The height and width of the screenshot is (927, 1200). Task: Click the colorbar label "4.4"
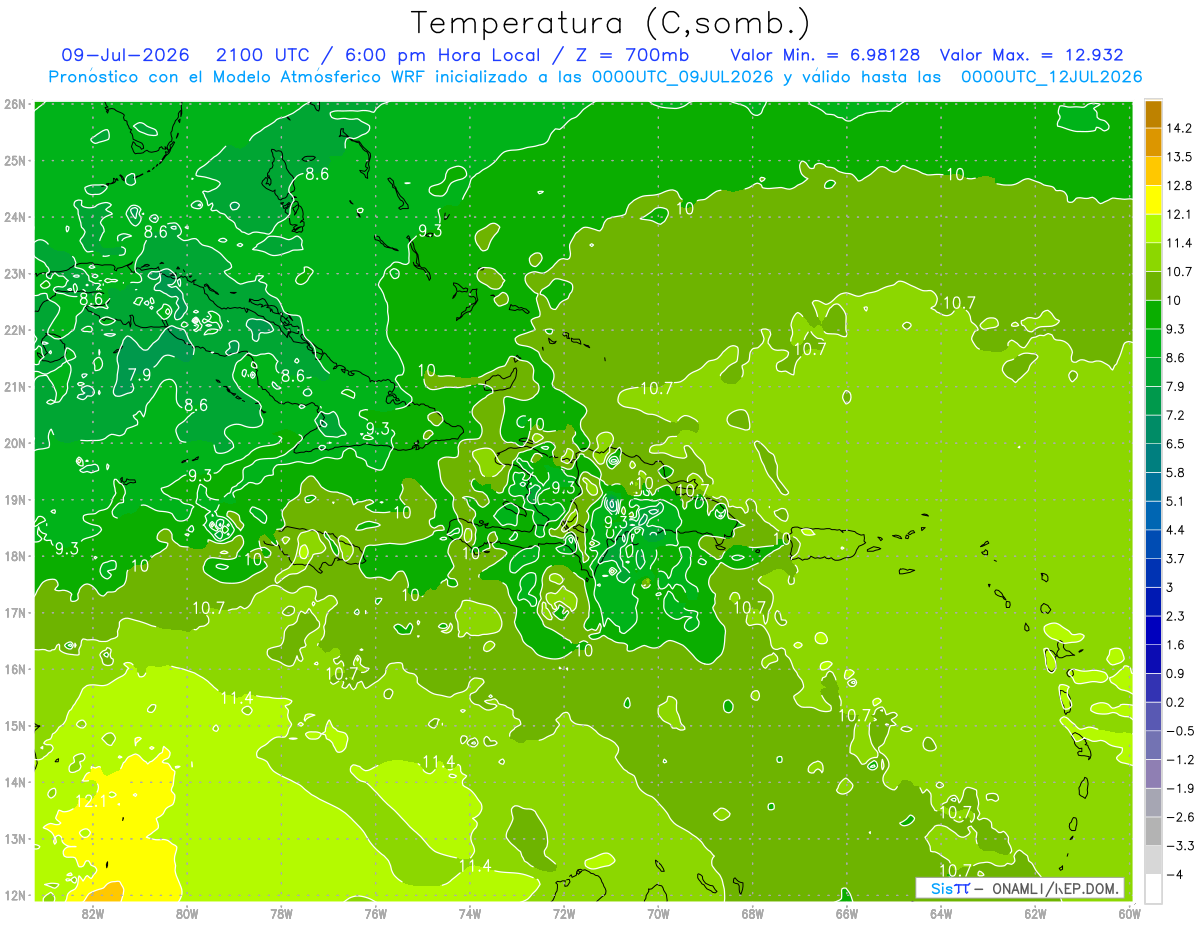(1176, 529)
